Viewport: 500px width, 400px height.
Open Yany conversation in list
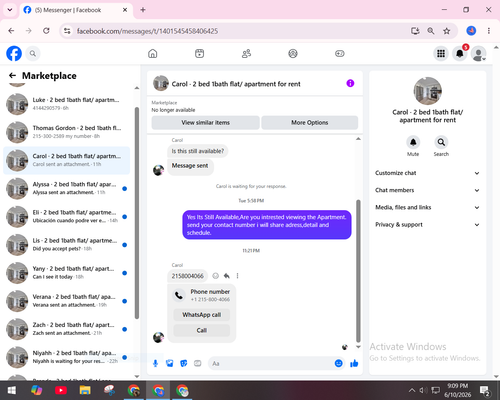[x=67, y=273]
